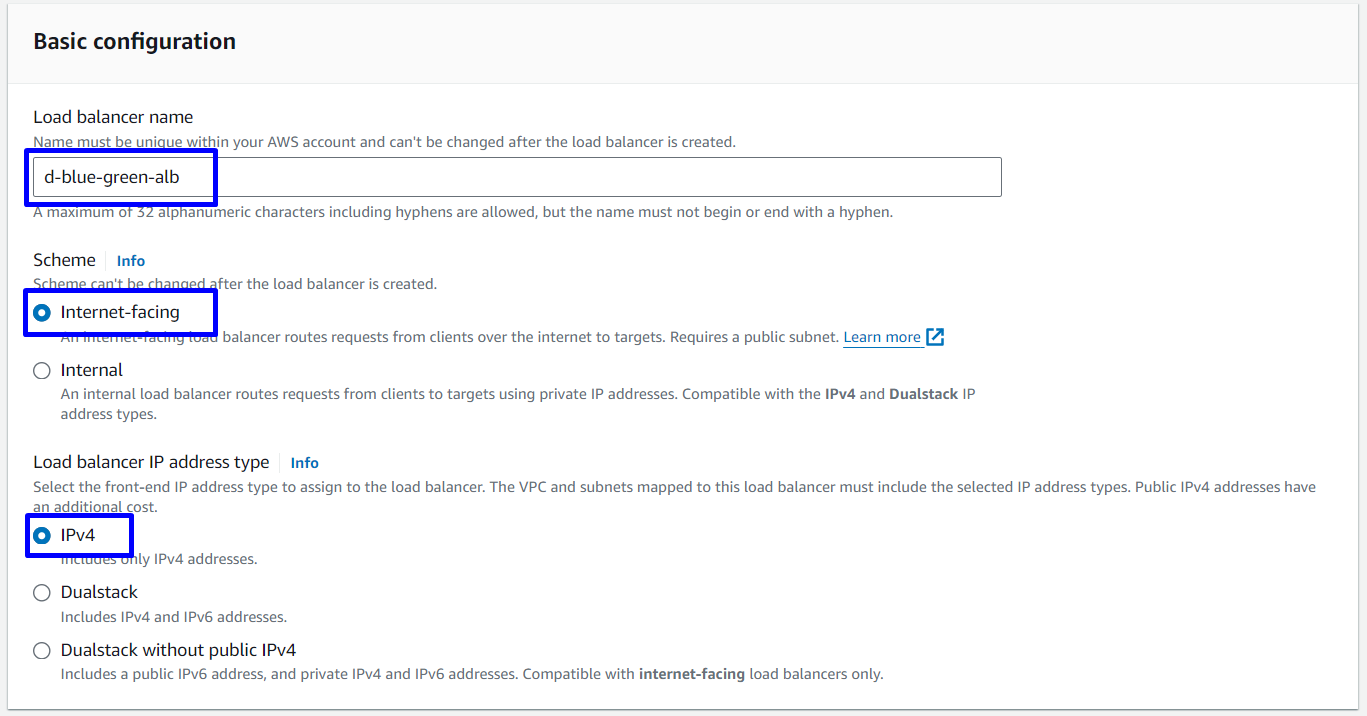
Task: Click the 'Includes IPv4 and IPv6 addresses' description
Action: pyautogui.click(x=174, y=617)
